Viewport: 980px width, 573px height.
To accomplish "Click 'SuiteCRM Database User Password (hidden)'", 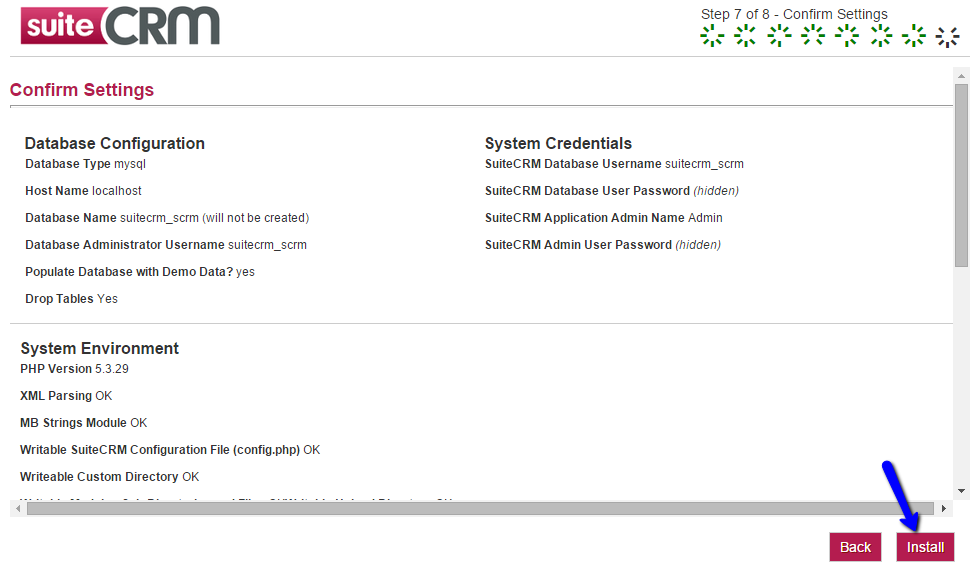I will click(x=612, y=191).
